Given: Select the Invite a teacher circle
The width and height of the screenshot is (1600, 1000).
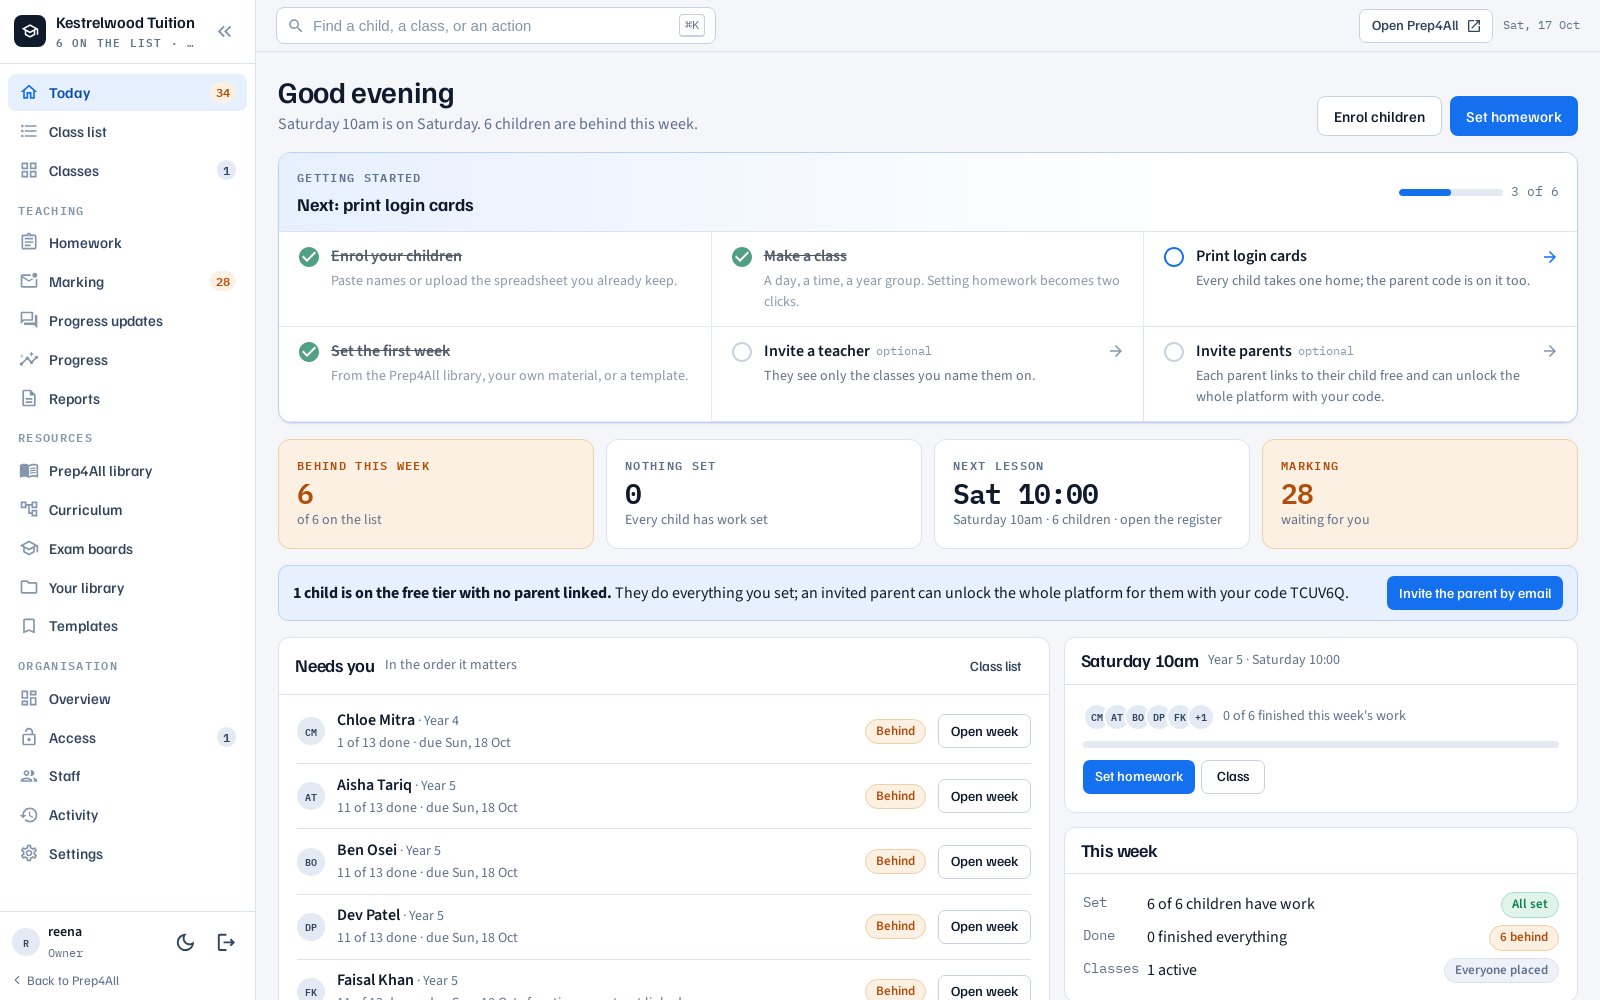Looking at the screenshot, I should pos(742,352).
